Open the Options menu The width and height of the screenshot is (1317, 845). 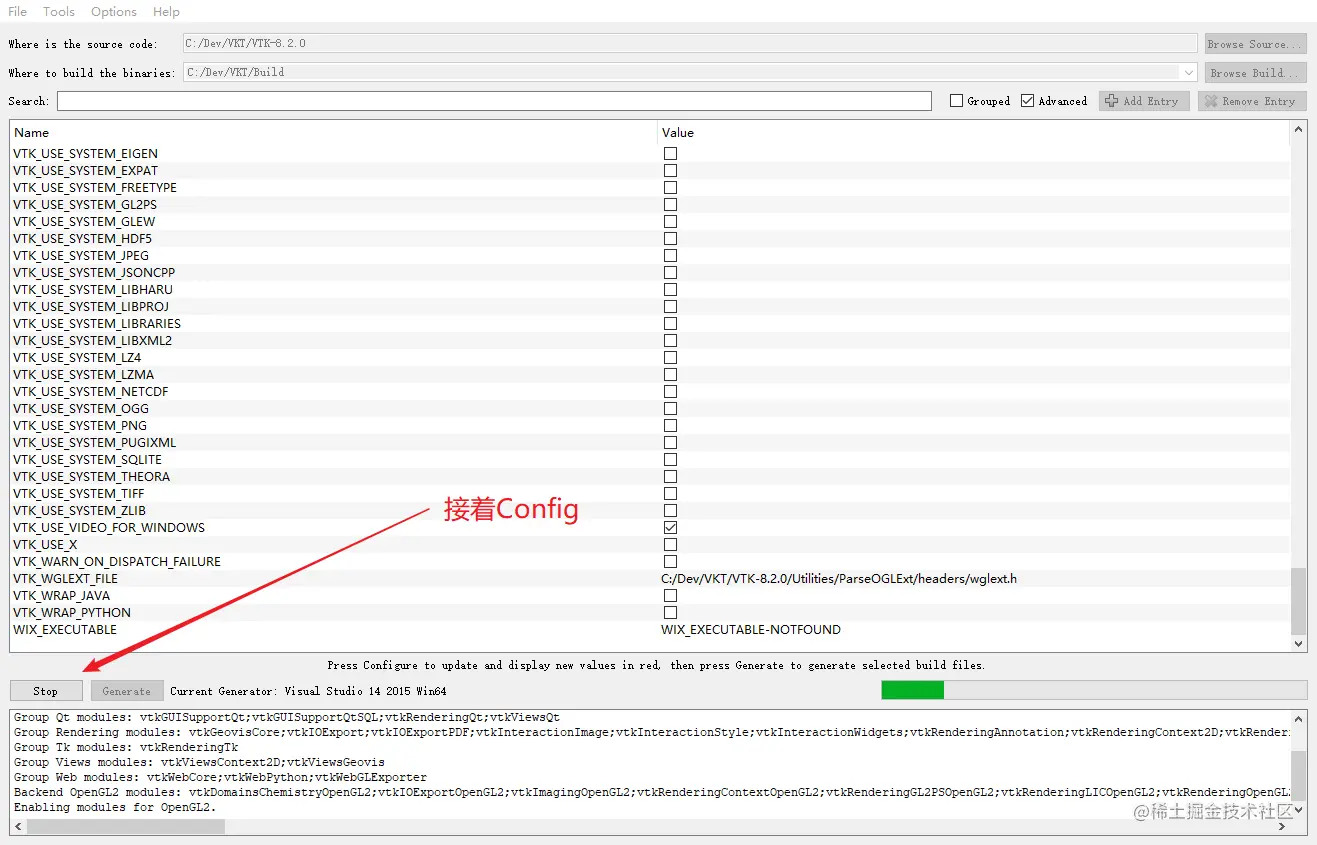[114, 11]
